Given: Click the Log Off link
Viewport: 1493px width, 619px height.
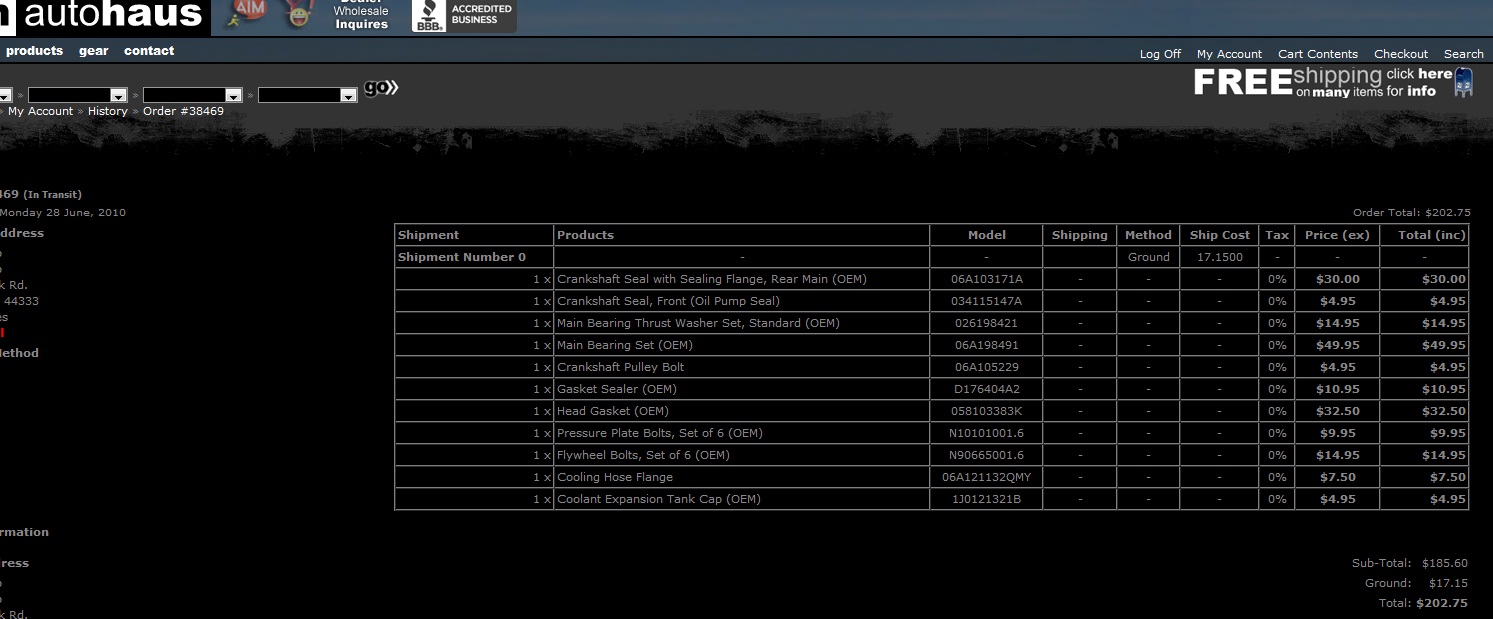Looking at the screenshot, I should [x=1160, y=54].
